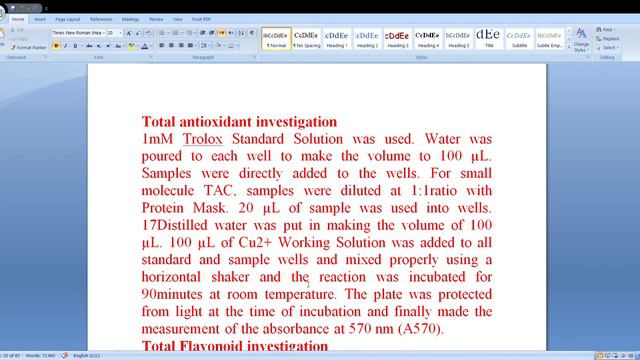Click Replace button in Editing group

607,38
